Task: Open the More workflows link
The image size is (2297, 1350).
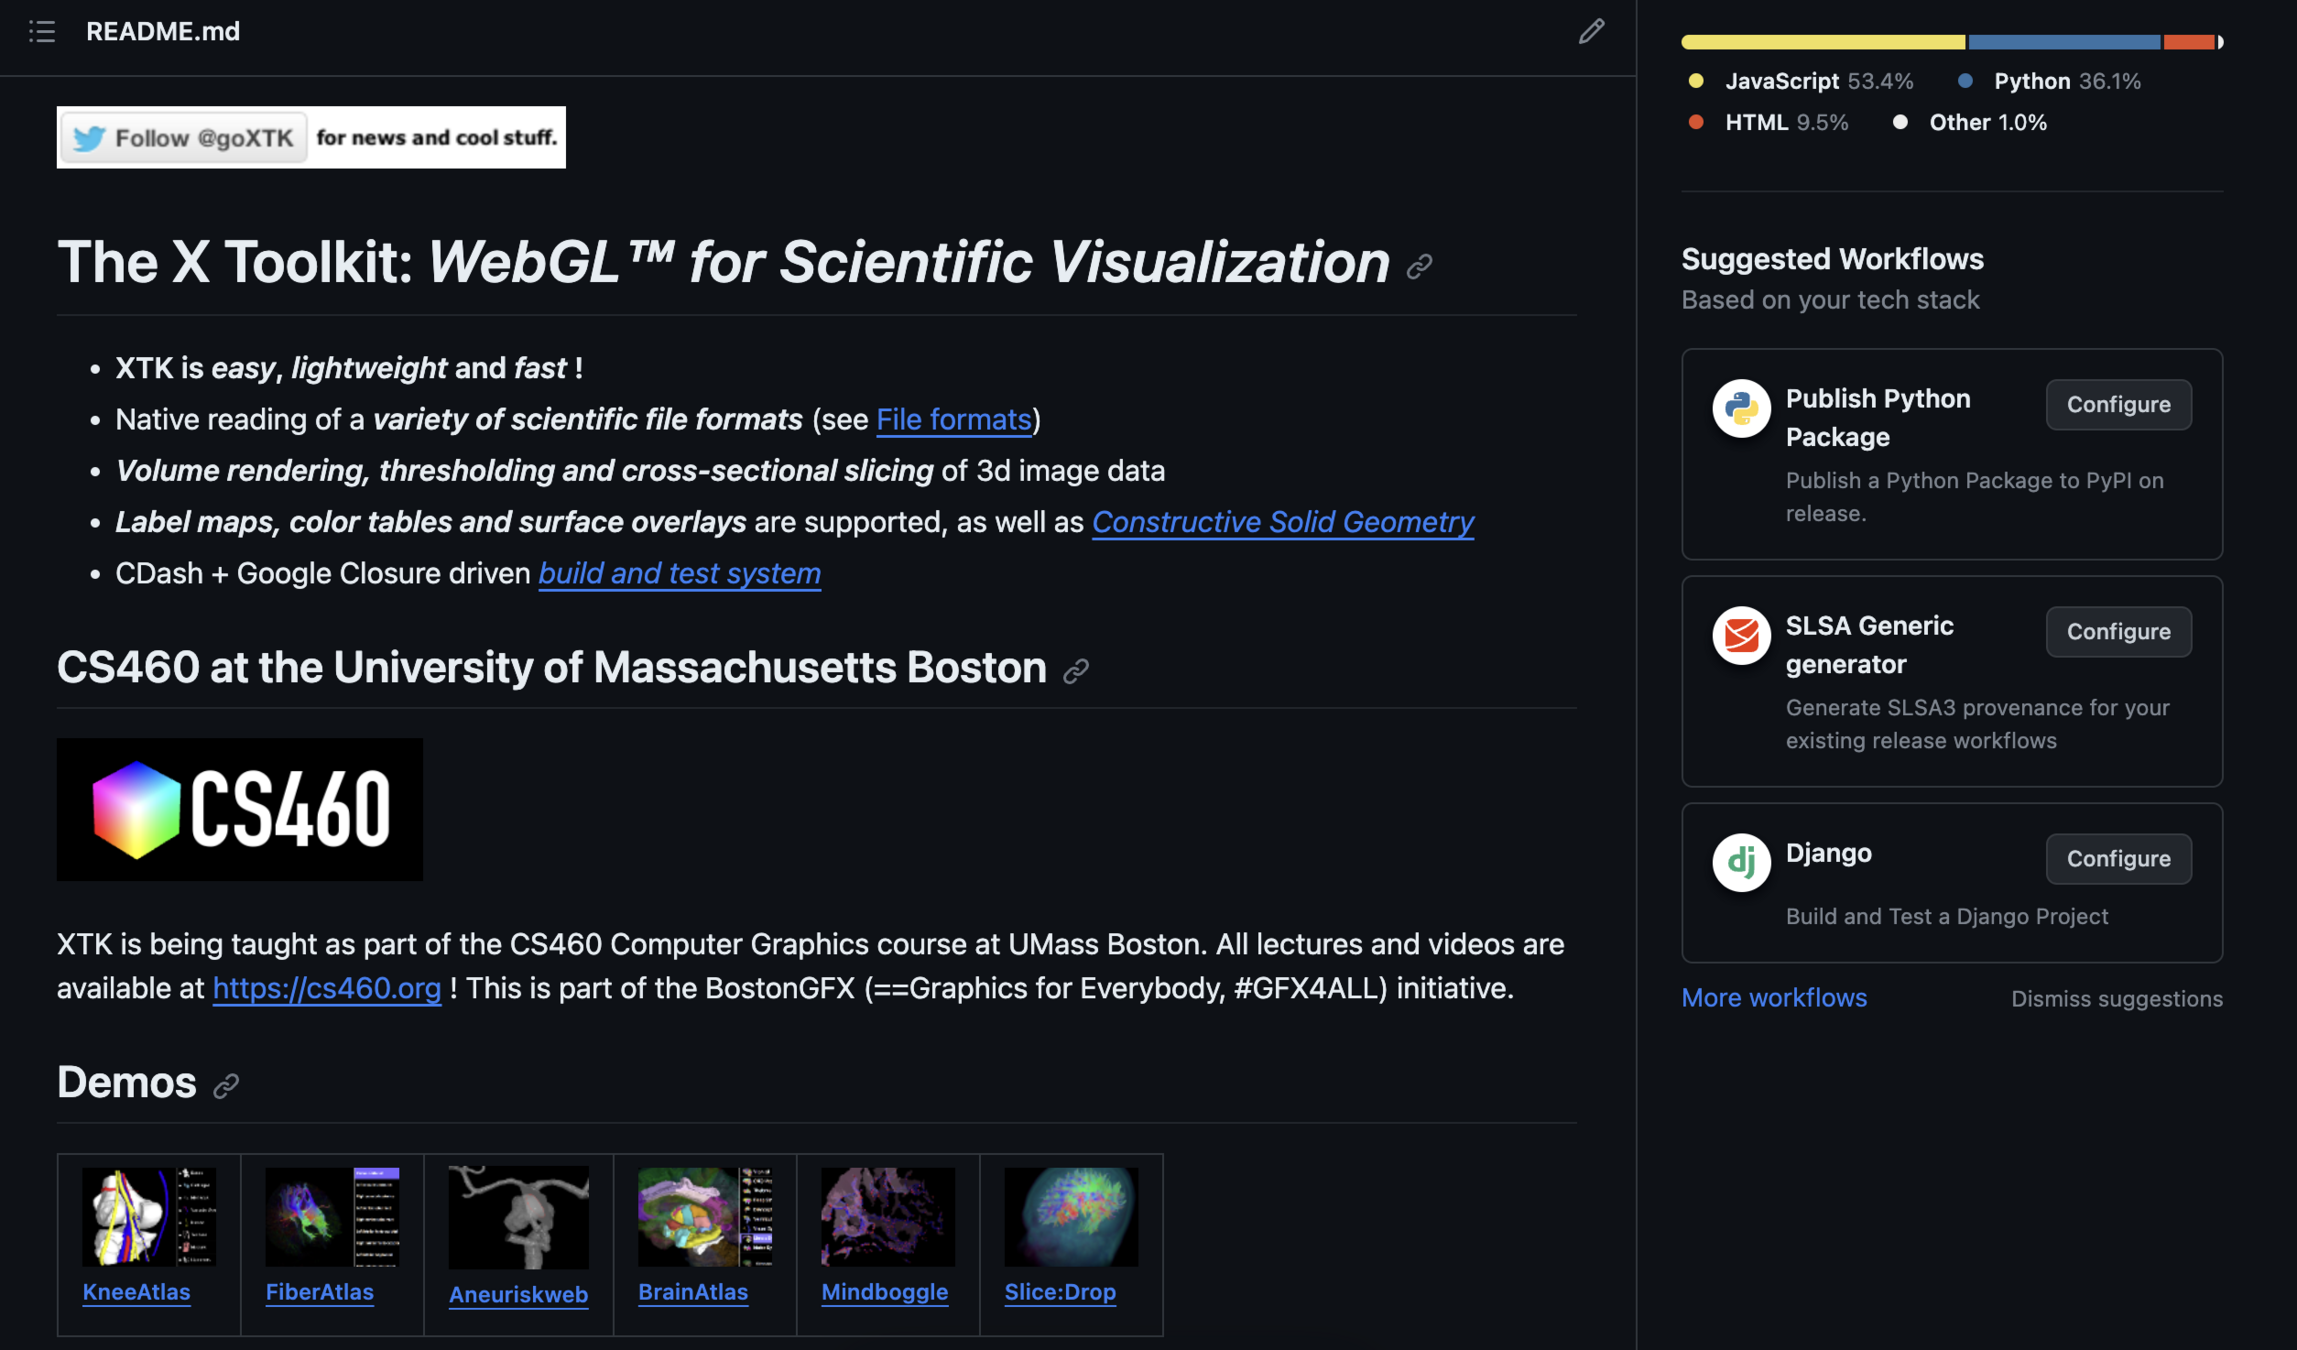Action: tap(1773, 998)
